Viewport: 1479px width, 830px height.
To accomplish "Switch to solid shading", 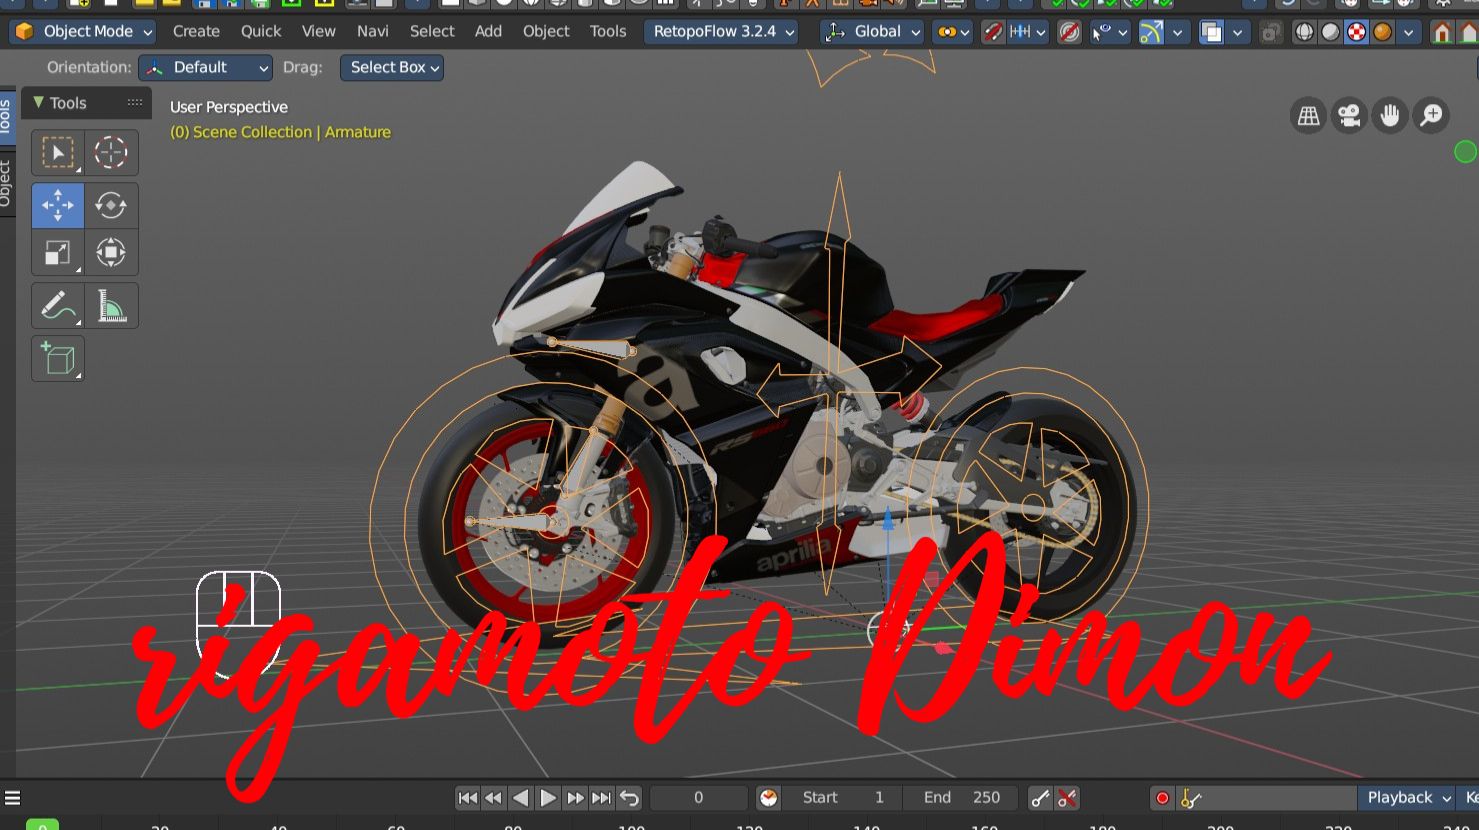I will 1331,32.
